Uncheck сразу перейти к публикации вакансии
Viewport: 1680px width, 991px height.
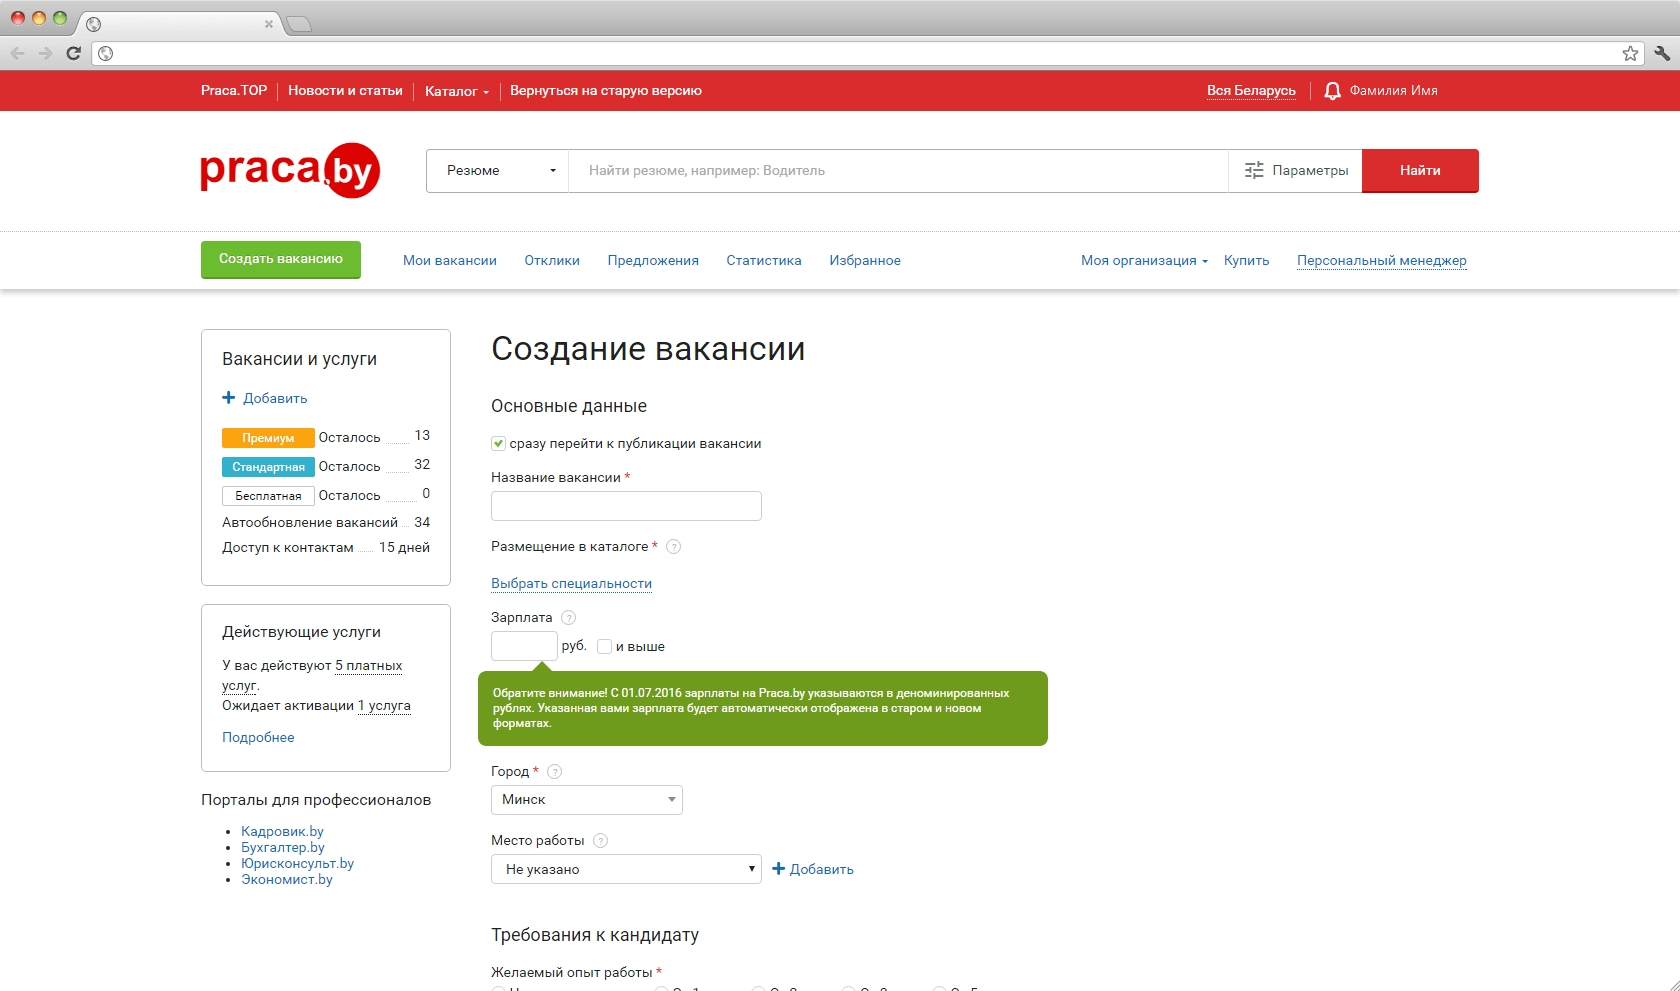tap(498, 444)
